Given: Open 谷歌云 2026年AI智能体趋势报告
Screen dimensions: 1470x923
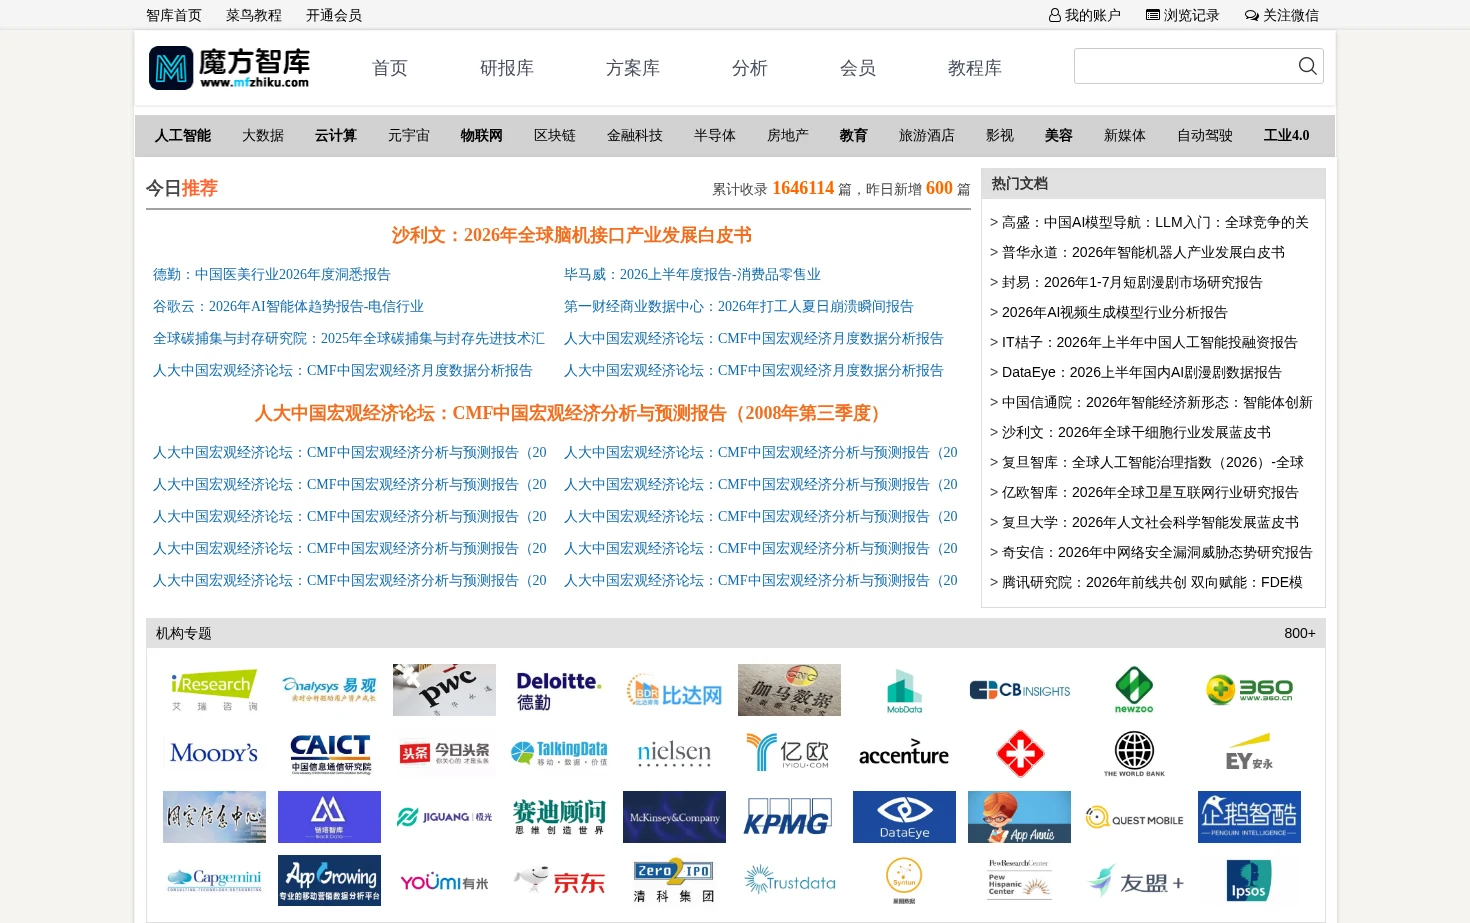Looking at the screenshot, I should (x=288, y=306).
